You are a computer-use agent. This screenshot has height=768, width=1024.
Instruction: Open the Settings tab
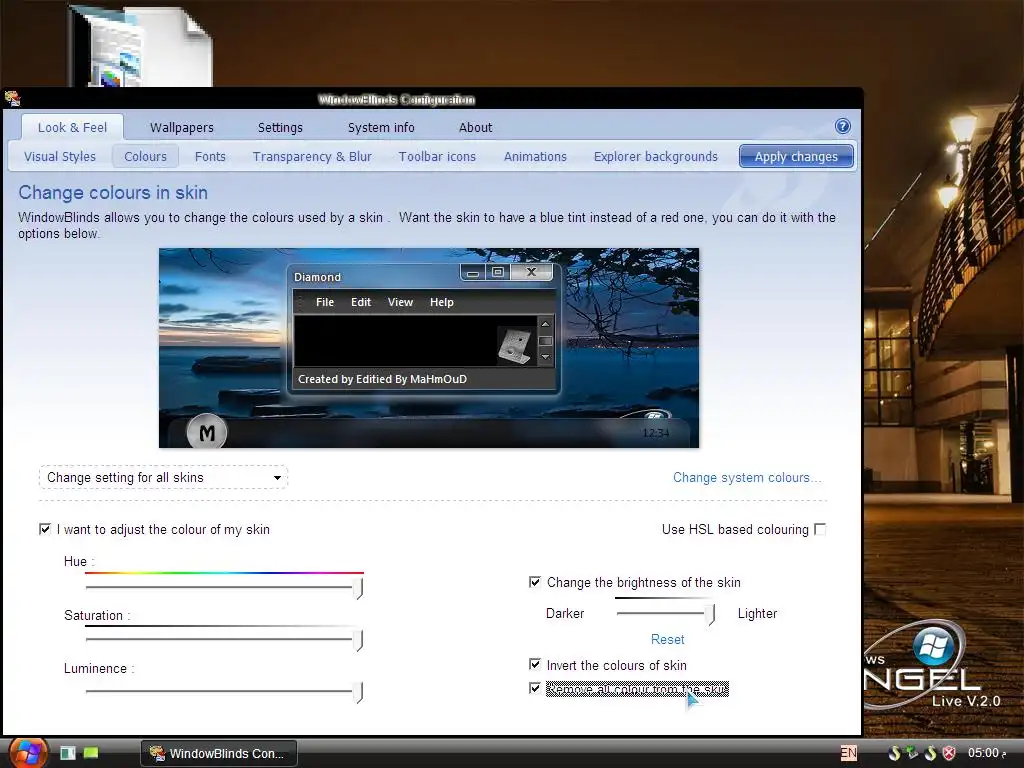pyautogui.click(x=280, y=127)
